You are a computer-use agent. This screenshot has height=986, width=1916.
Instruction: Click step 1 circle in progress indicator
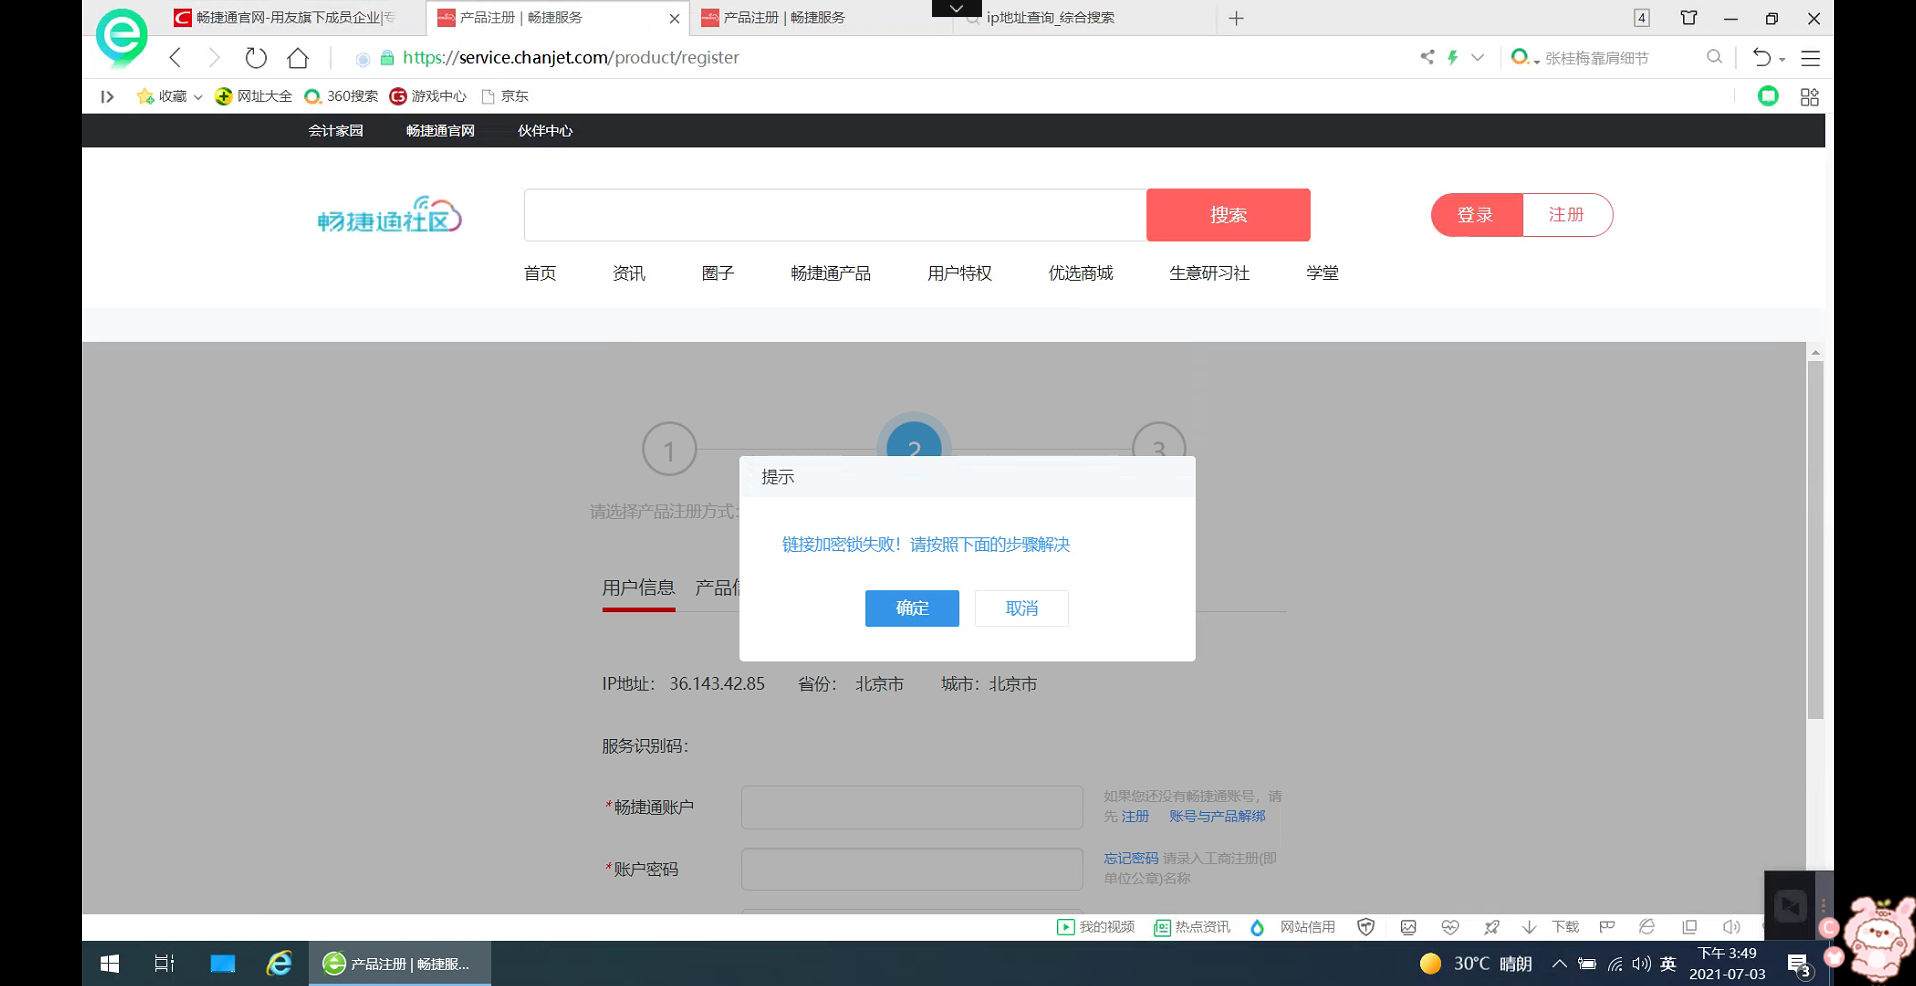[x=669, y=450]
